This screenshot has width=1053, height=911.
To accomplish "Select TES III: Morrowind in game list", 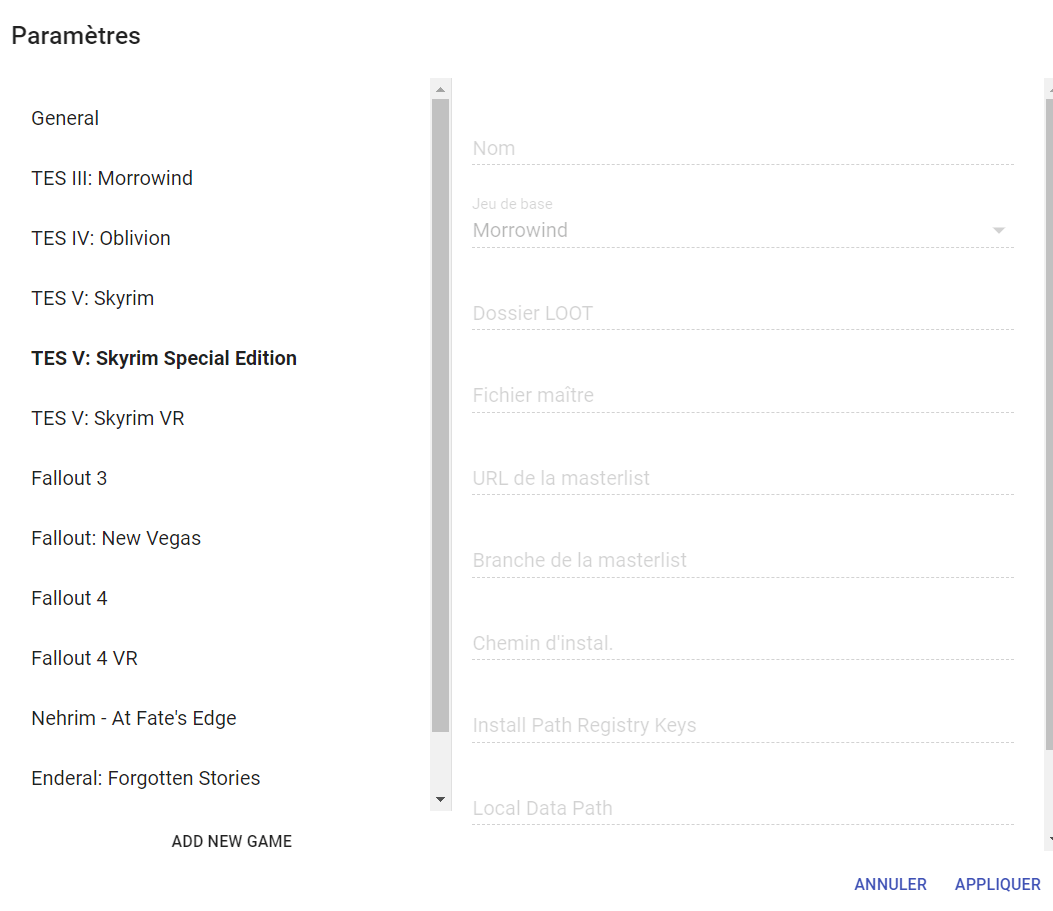I will coord(112,178).
